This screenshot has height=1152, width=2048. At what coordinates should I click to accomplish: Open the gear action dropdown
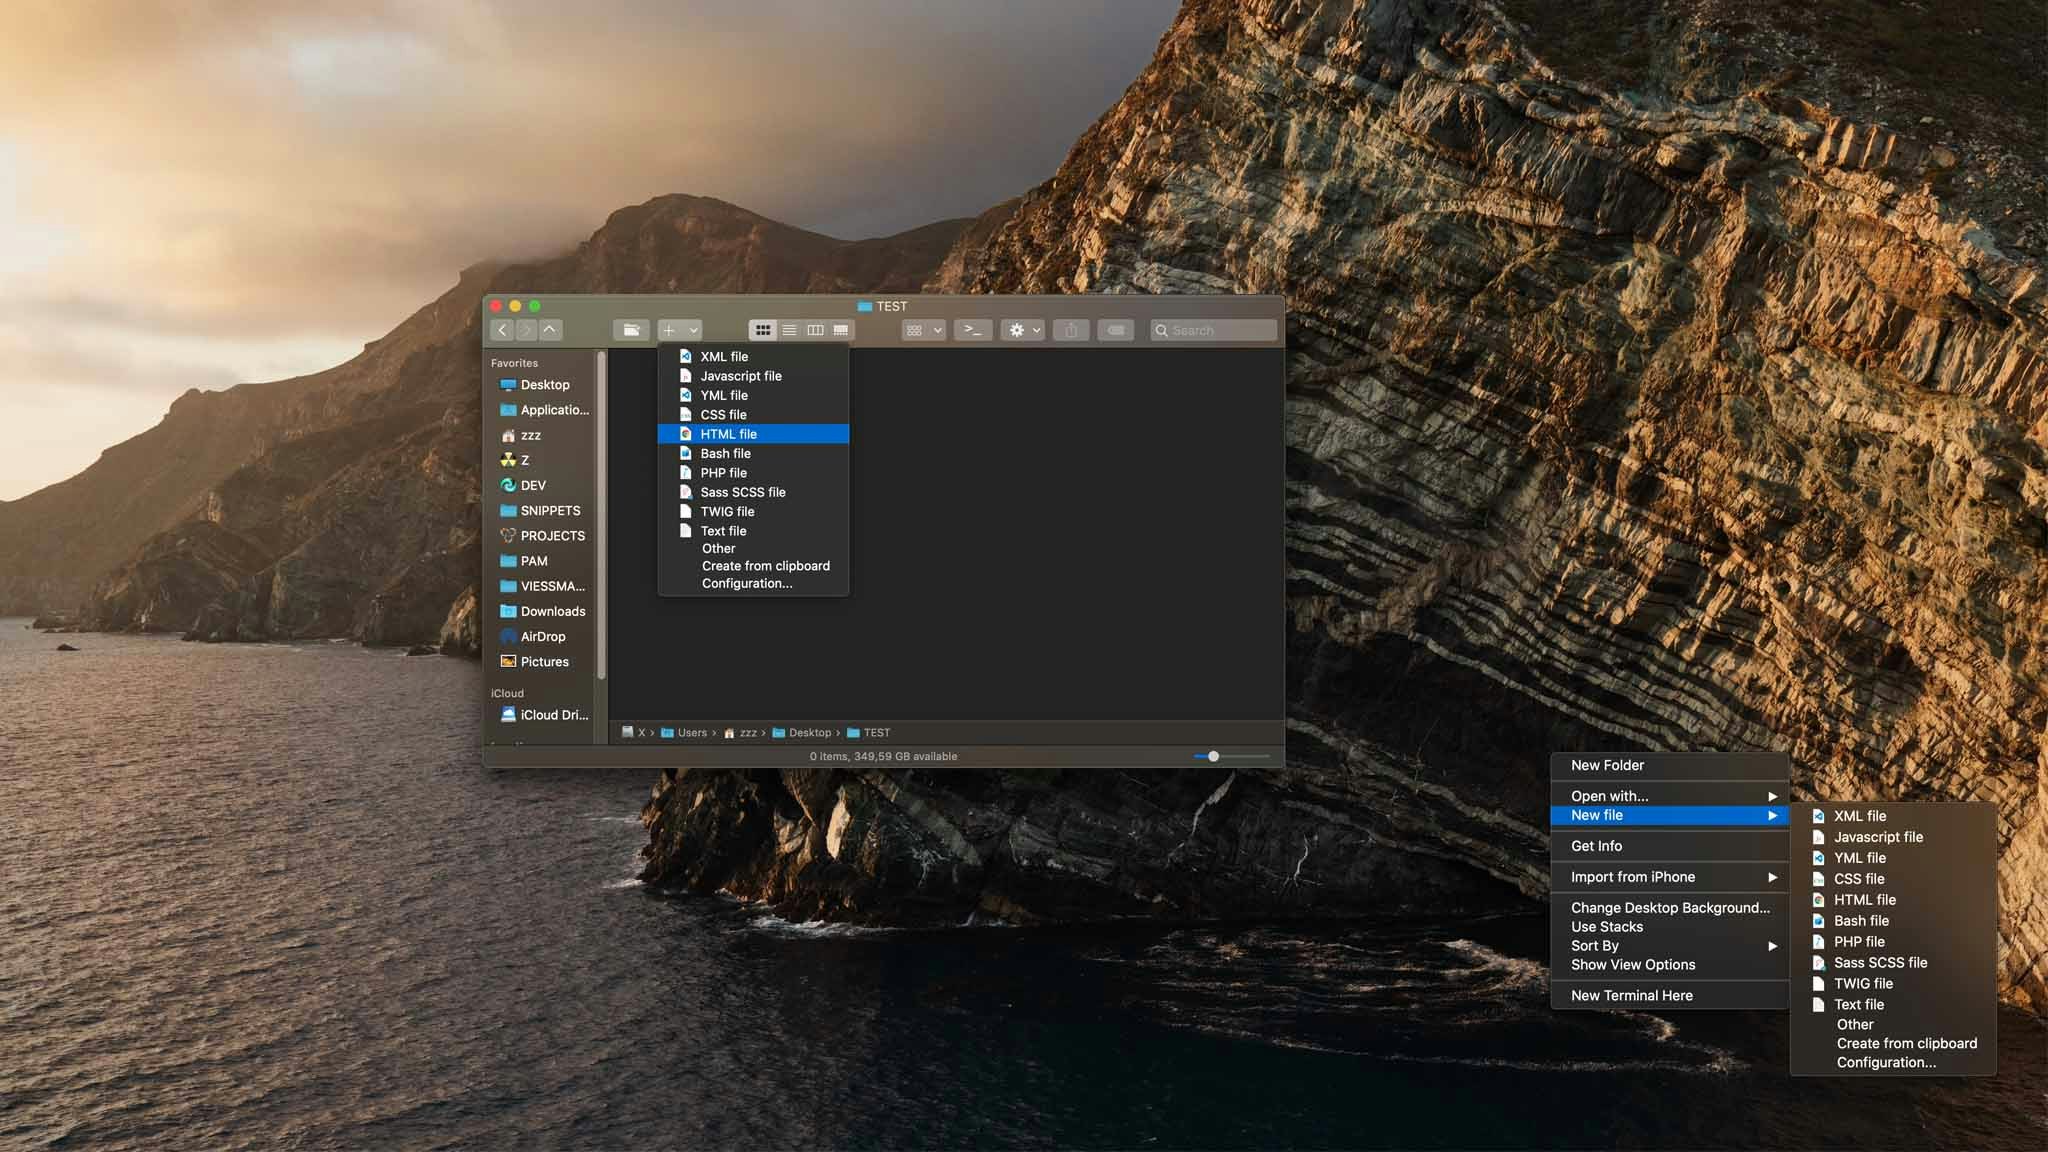pos(1023,330)
